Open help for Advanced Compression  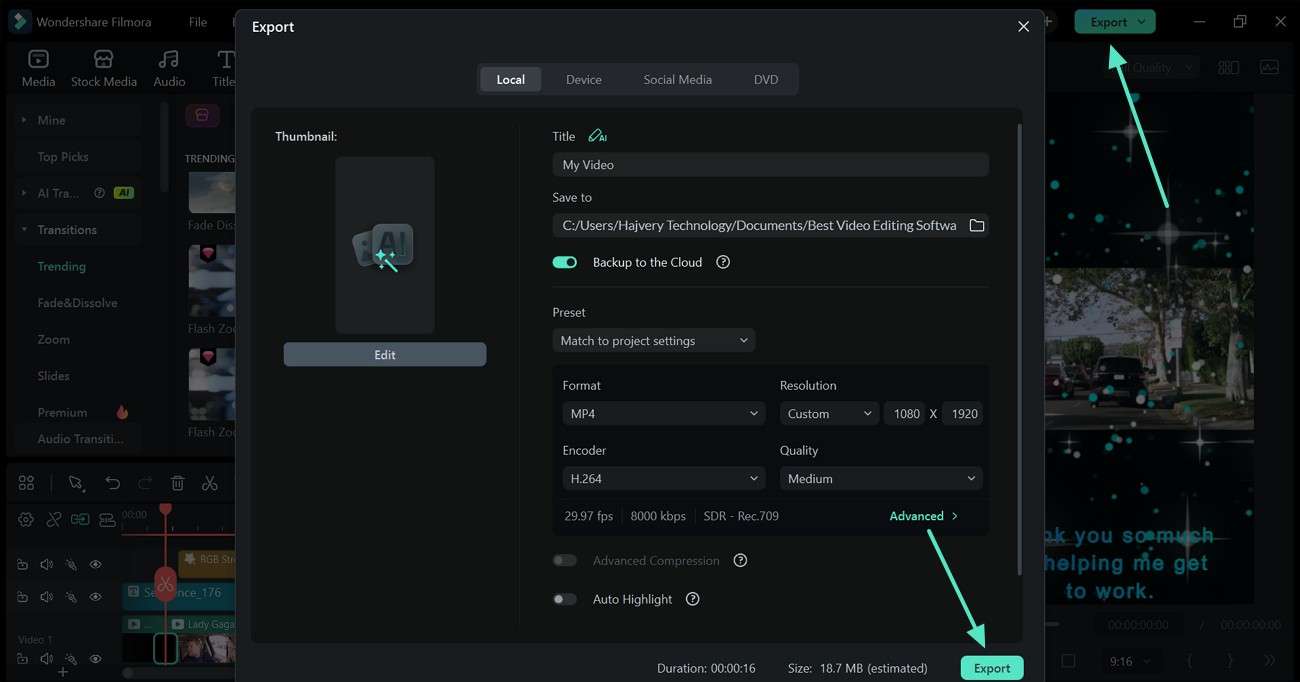[740, 560]
